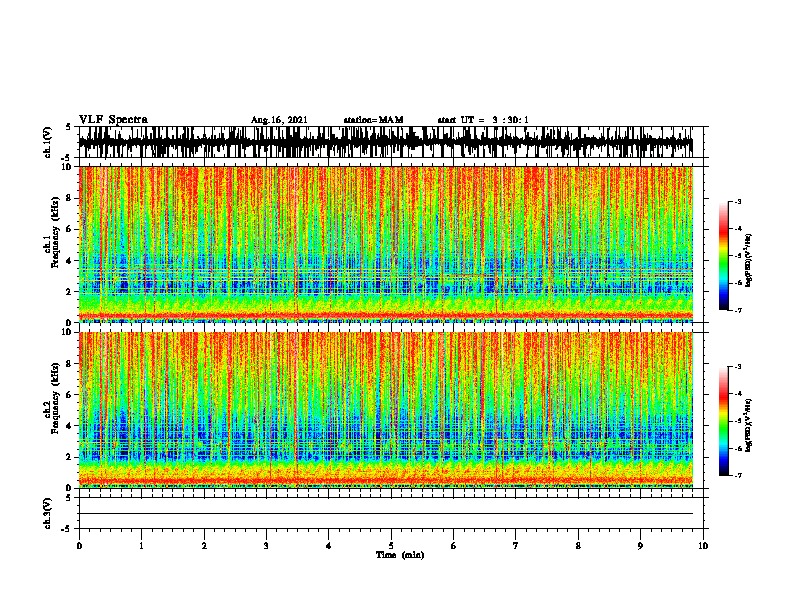This screenshot has width=792, height=612.
Task: Click inside the ch.2 spectrogram plot
Action: click(386, 410)
